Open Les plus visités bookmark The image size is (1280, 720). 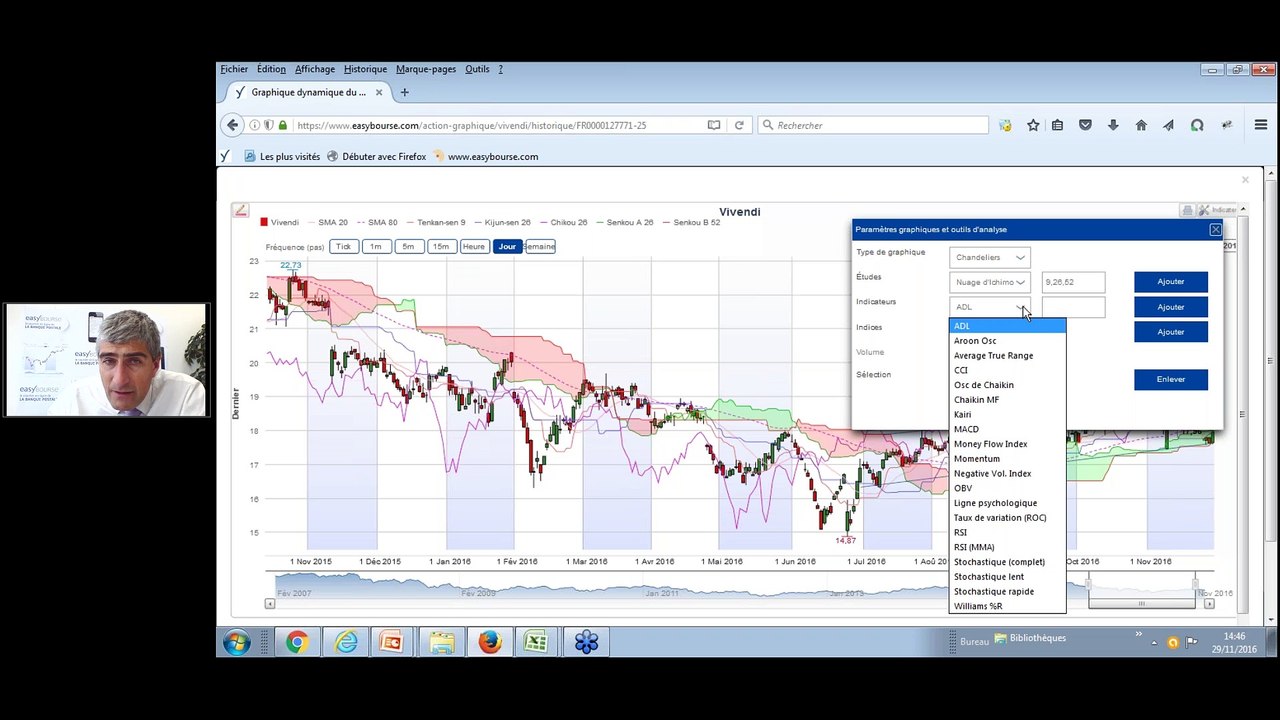[281, 157]
